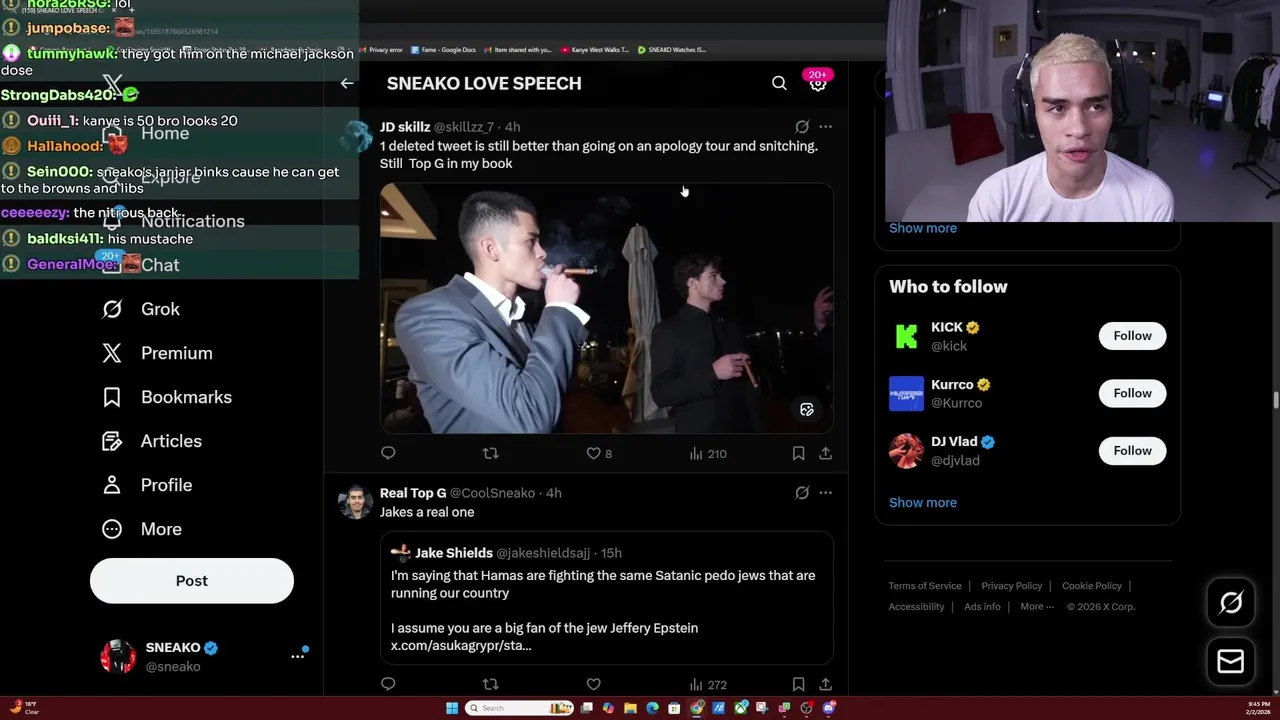Reply to Real Top G's post
Viewport: 1280px width, 720px height.
coord(388,684)
